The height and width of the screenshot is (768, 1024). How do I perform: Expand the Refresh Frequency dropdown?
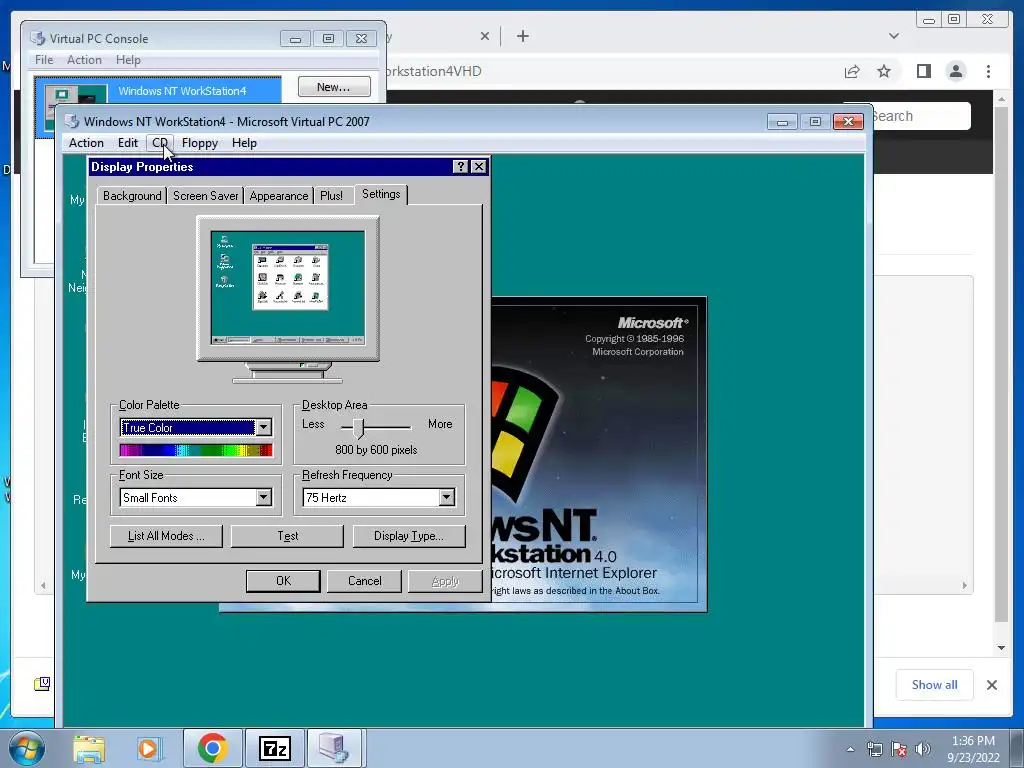[x=446, y=498]
